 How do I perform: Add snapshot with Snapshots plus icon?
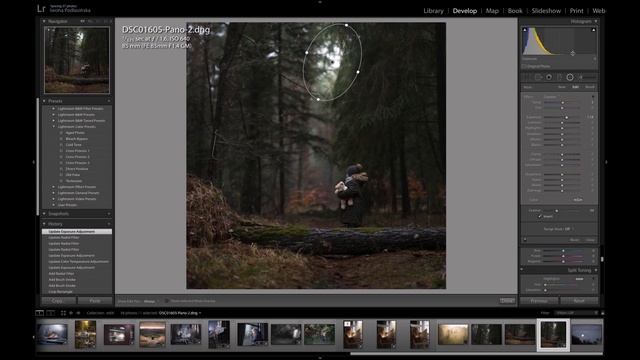[109, 213]
